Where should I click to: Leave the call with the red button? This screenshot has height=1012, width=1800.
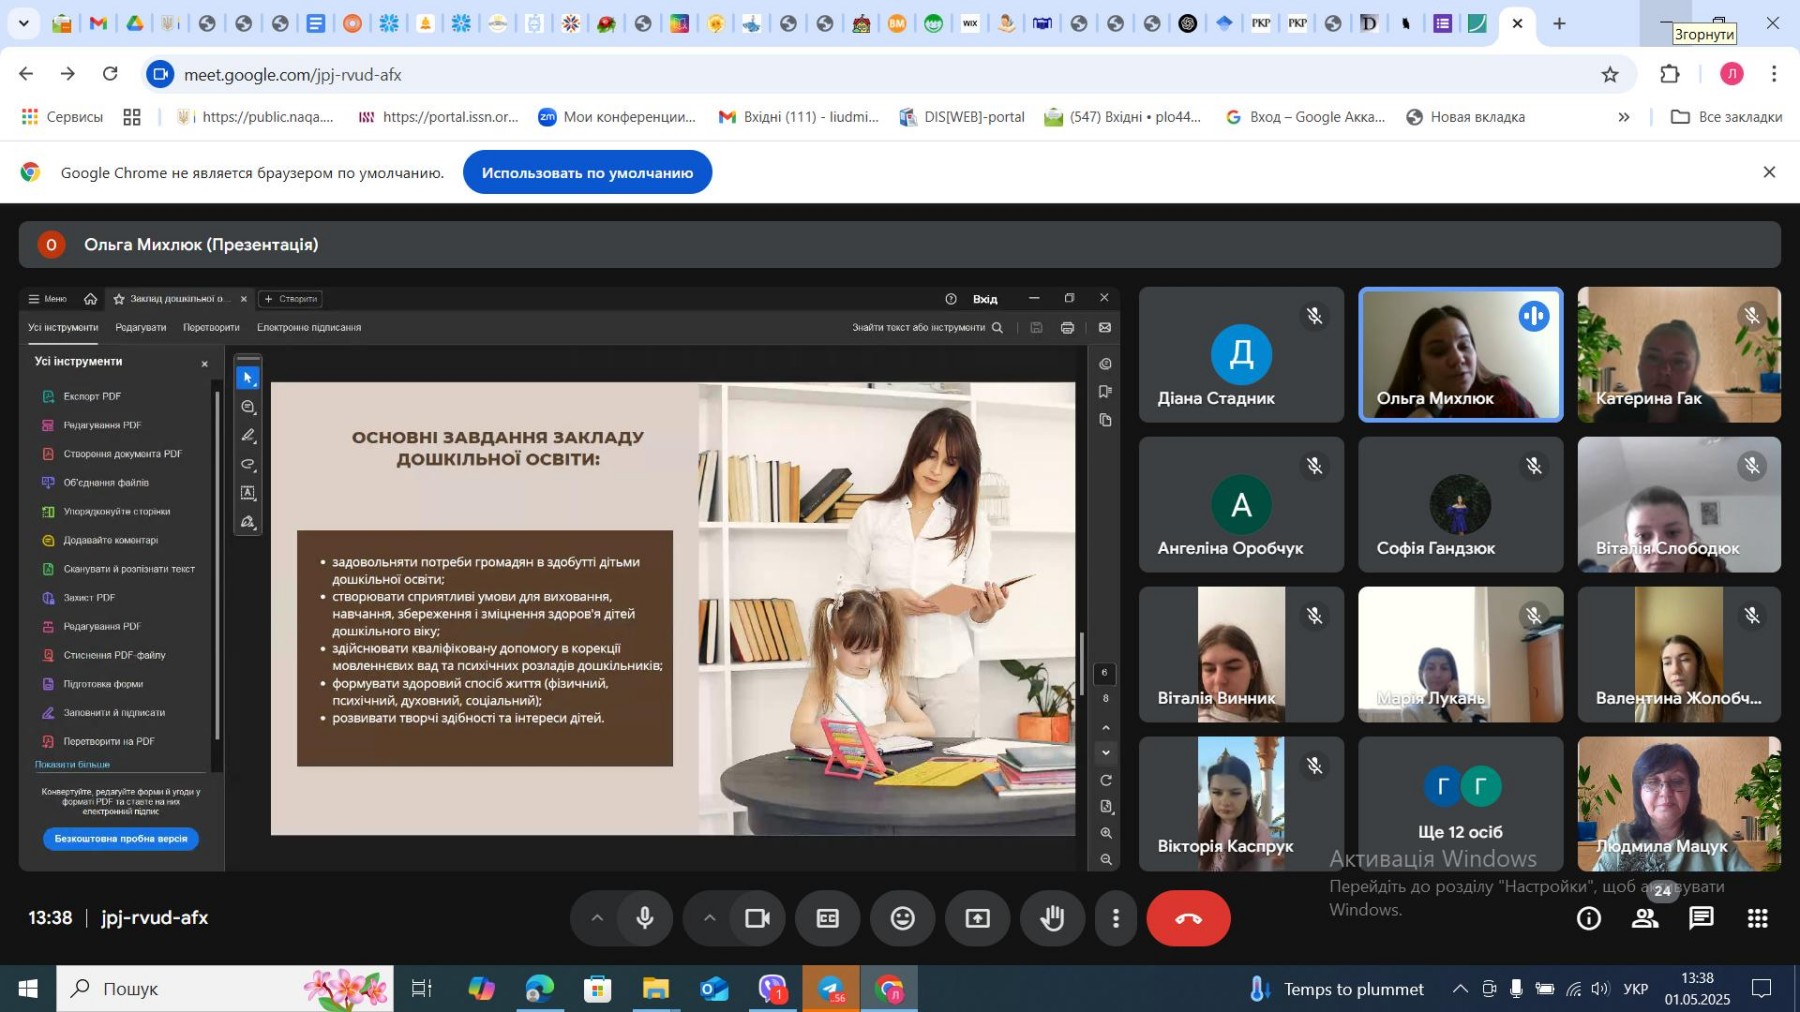(1188, 918)
